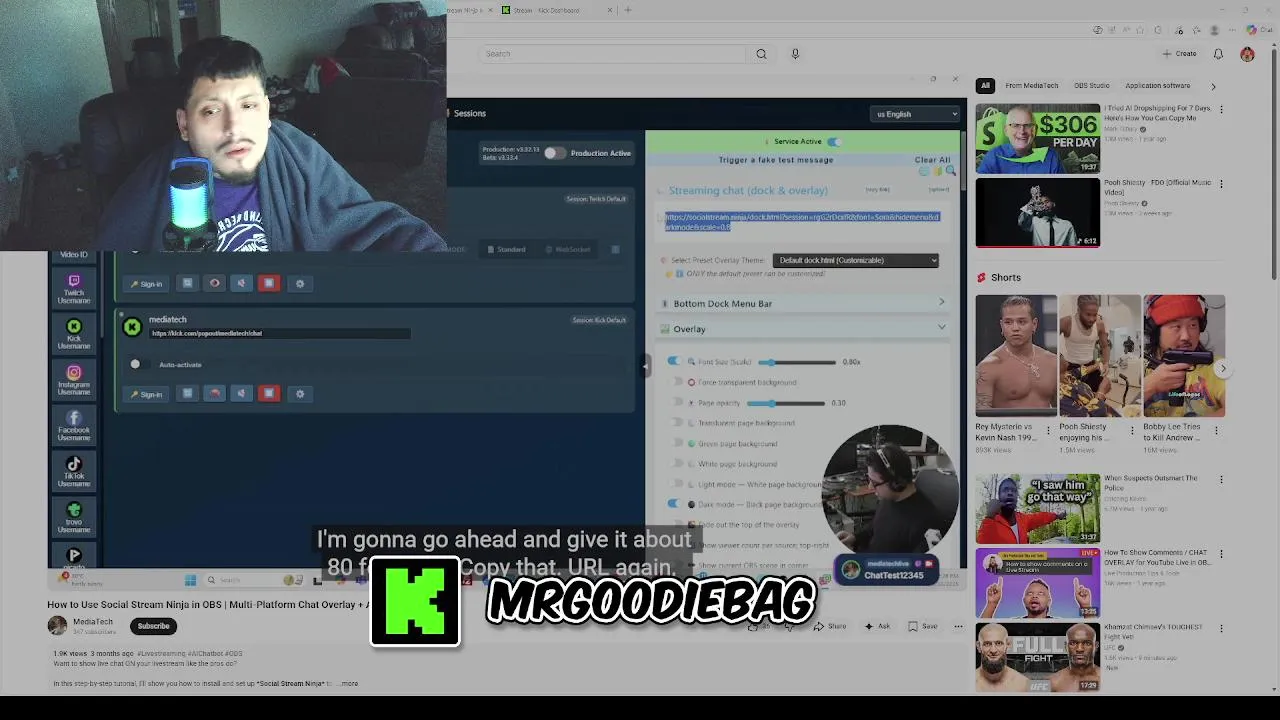Open the gear settings in Kick mediatech row
The width and height of the screenshot is (1280, 720).
click(300, 394)
